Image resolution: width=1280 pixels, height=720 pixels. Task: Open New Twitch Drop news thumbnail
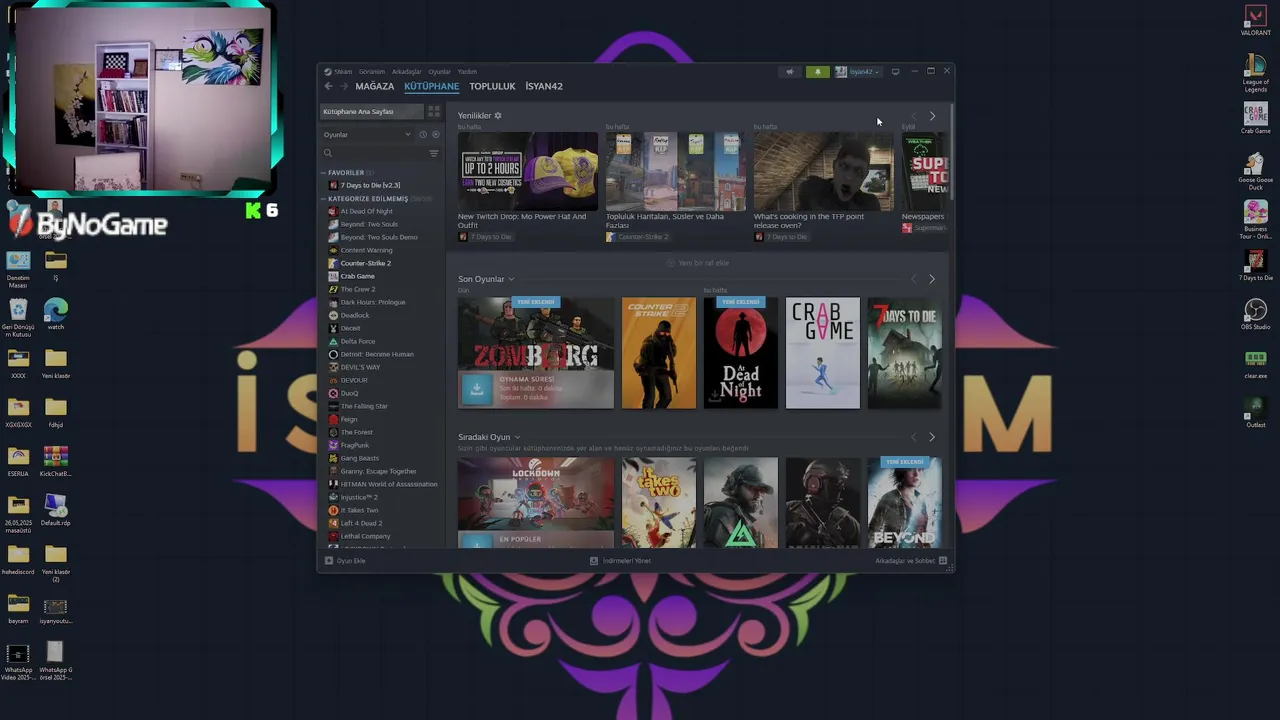[x=528, y=171]
